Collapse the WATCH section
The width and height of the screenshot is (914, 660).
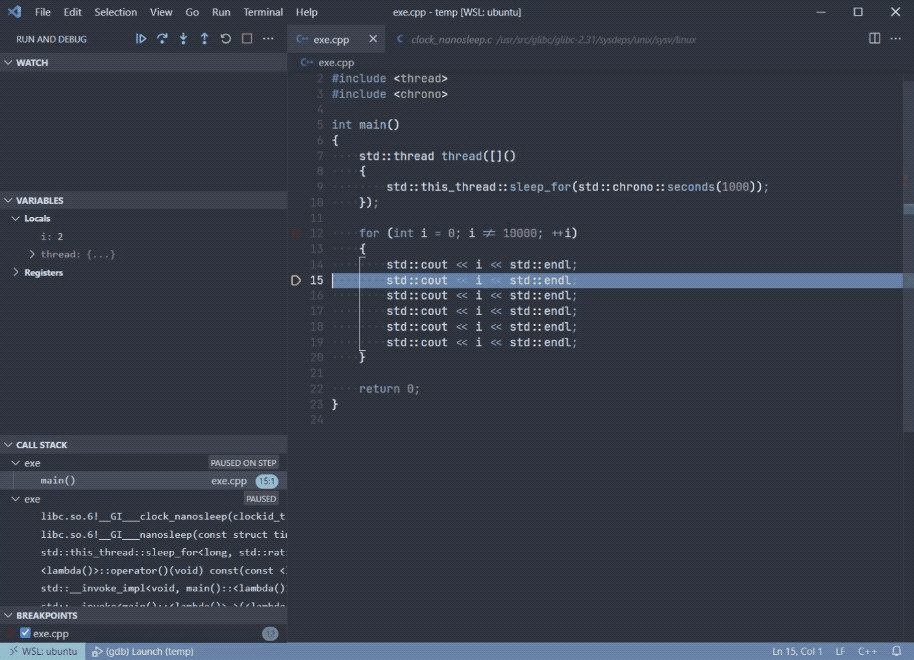pyautogui.click(x=8, y=62)
